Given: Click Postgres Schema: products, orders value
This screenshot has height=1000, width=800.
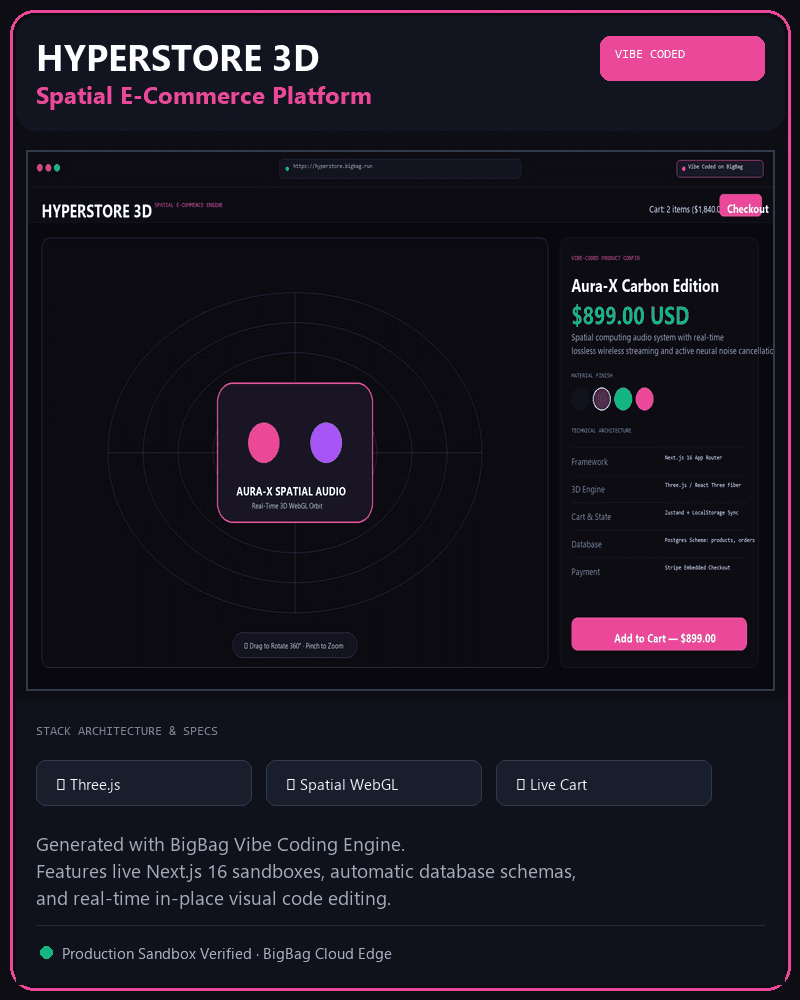Looking at the screenshot, I should click(x=709, y=540).
